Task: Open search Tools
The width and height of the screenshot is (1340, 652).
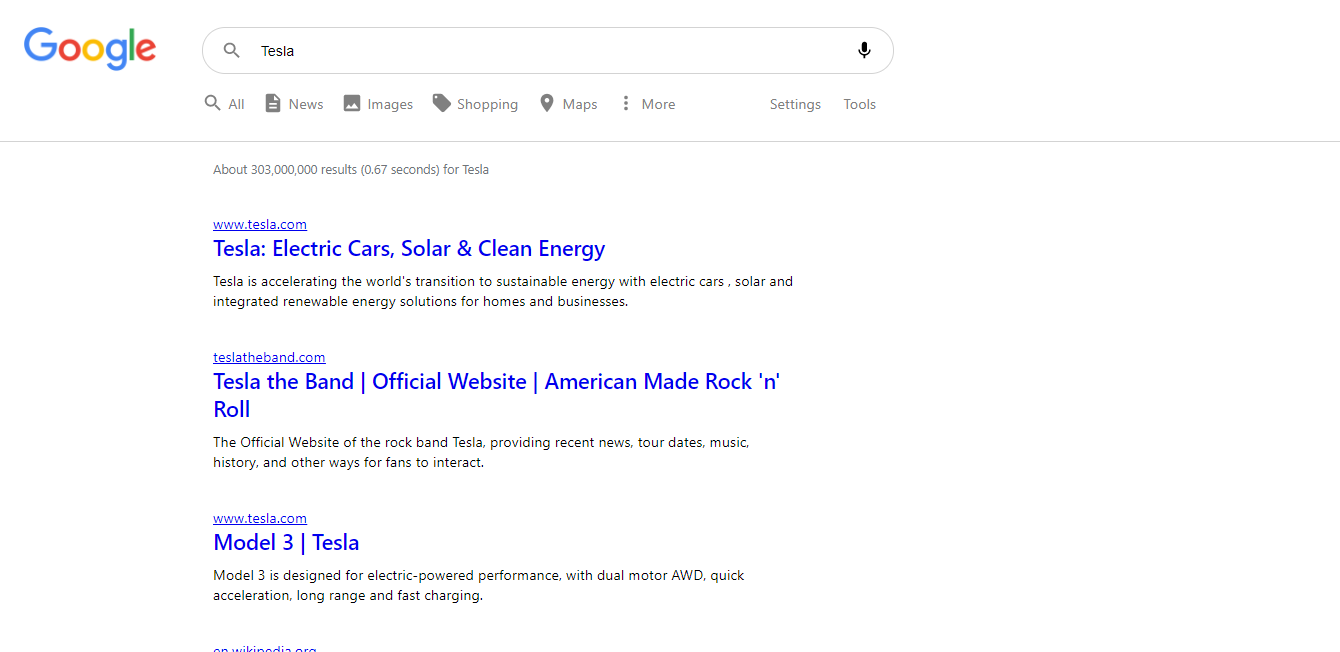Action: pos(859,104)
